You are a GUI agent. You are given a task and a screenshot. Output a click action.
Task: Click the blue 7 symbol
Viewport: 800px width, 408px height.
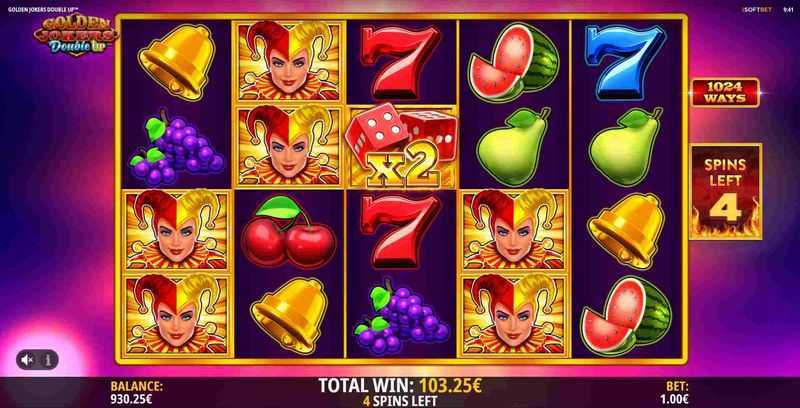tap(625, 61)
